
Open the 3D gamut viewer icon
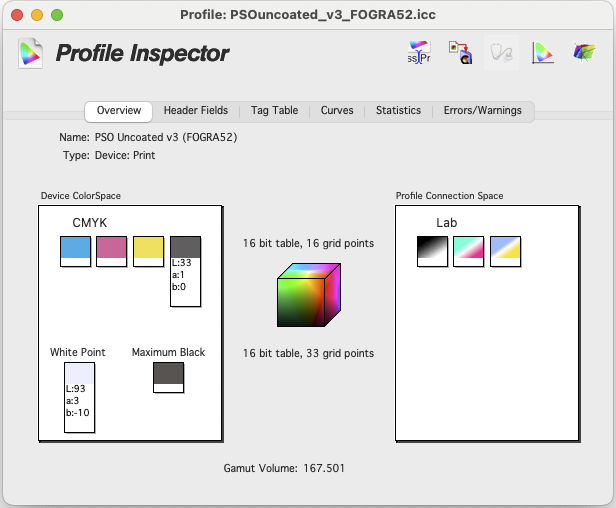[x=584, y=52]
